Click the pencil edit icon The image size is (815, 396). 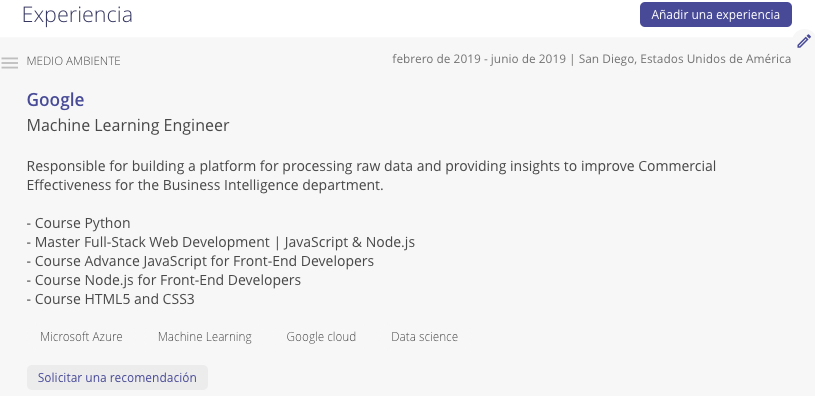click(x=804, y=41)
